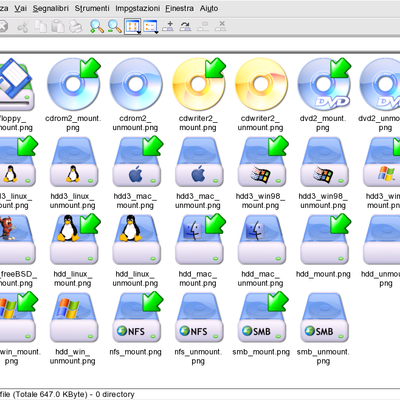Open the Strumenti menu

point(92,8)
